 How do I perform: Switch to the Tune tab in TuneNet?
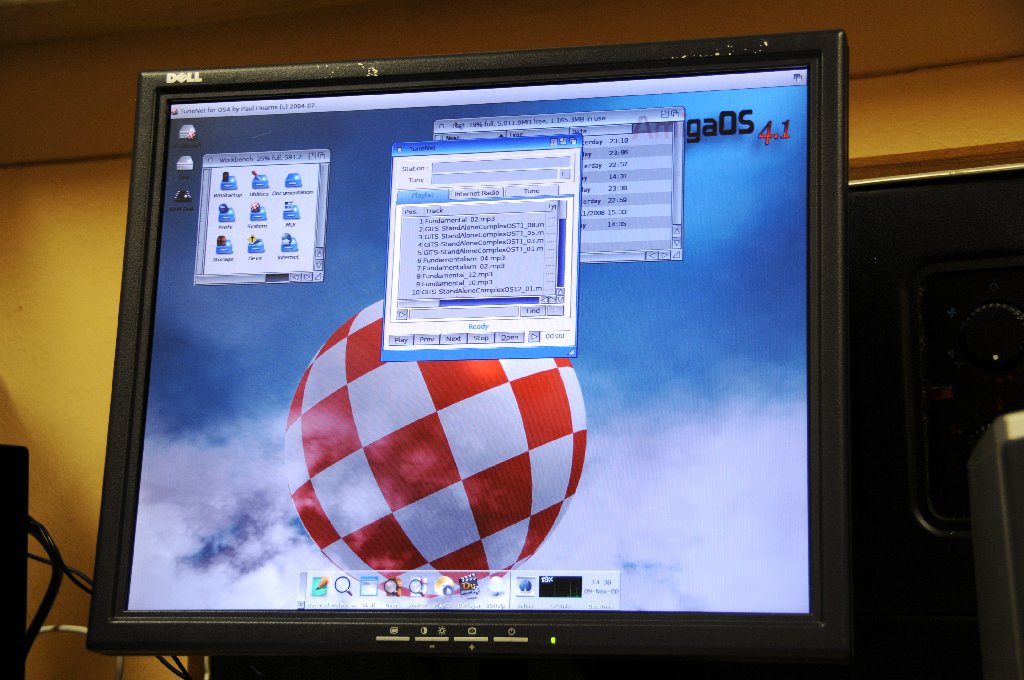(532, 191)
